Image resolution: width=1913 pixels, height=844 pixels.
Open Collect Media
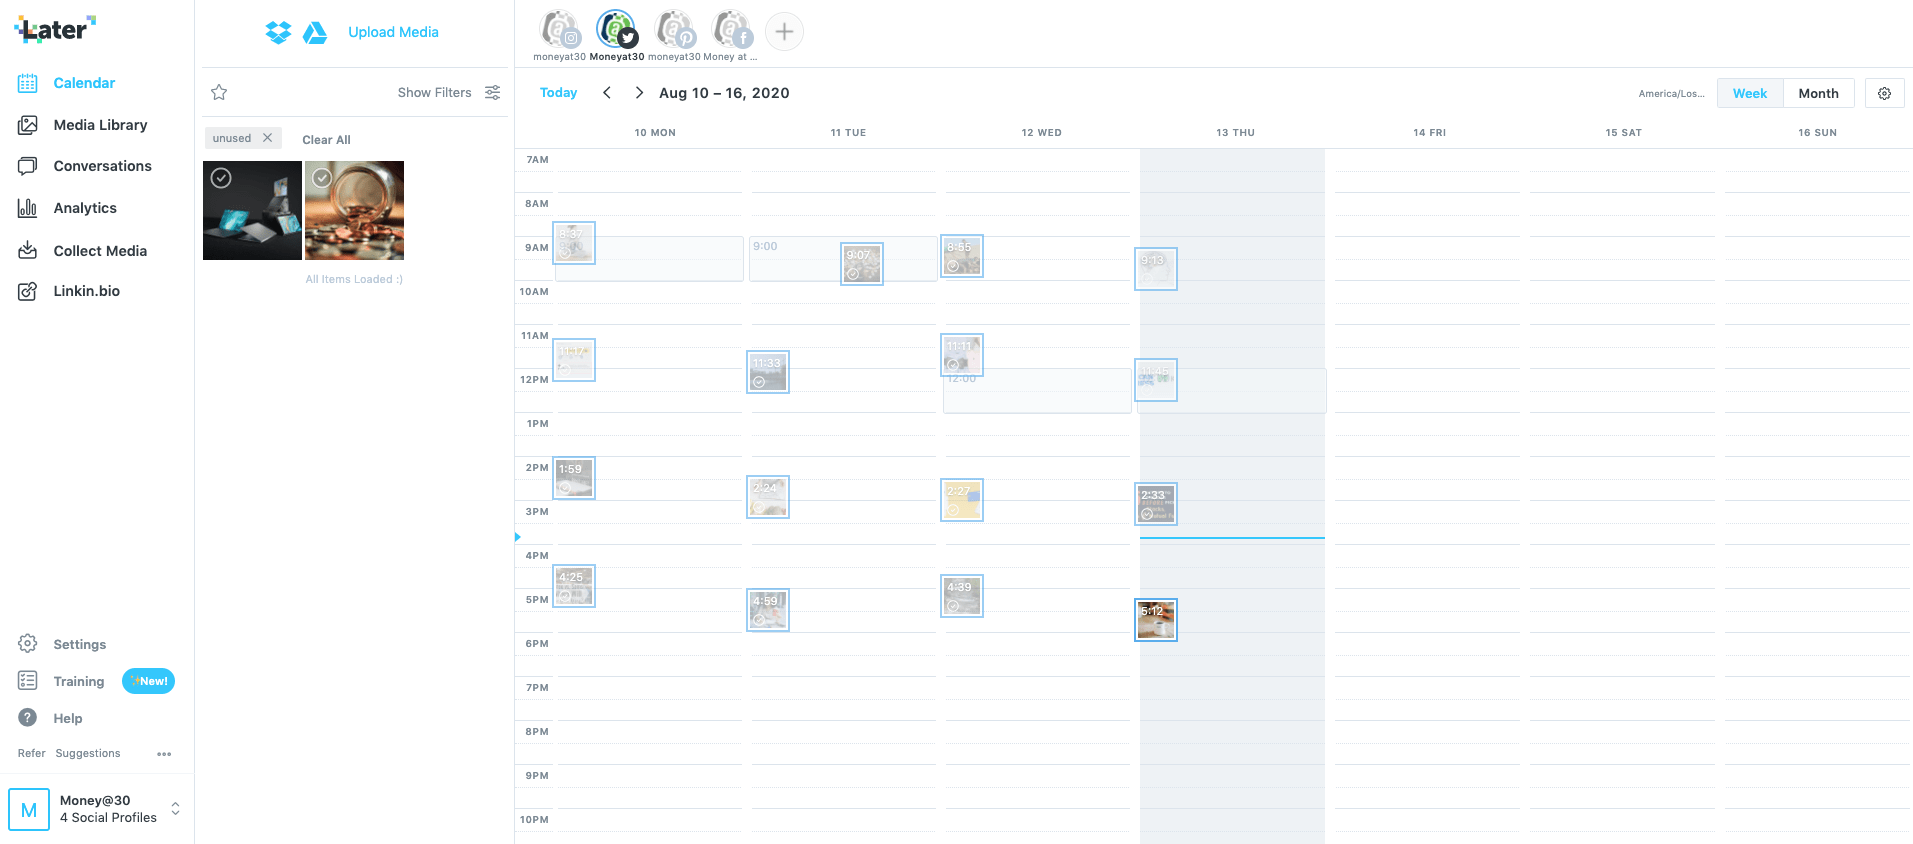100,251
